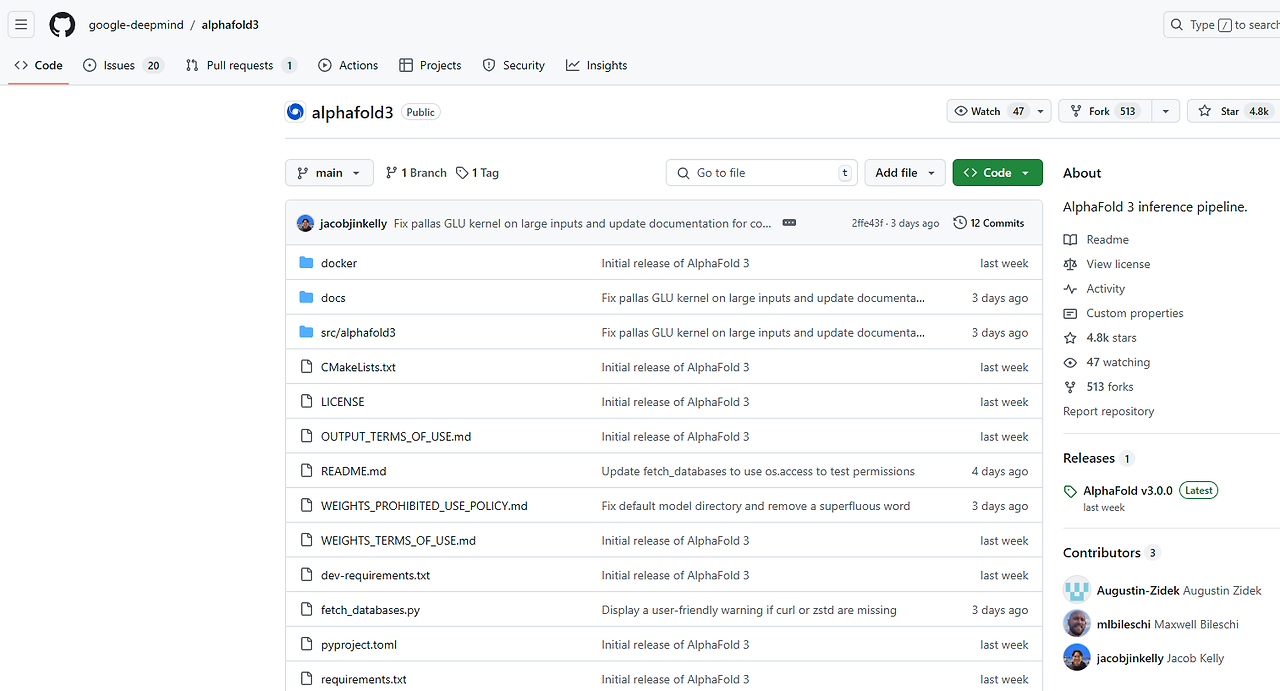This screenshot has height=691, width=1280.
Task: Open latest commit message Fix pallas GLU kernel
Action: point(582,223)
